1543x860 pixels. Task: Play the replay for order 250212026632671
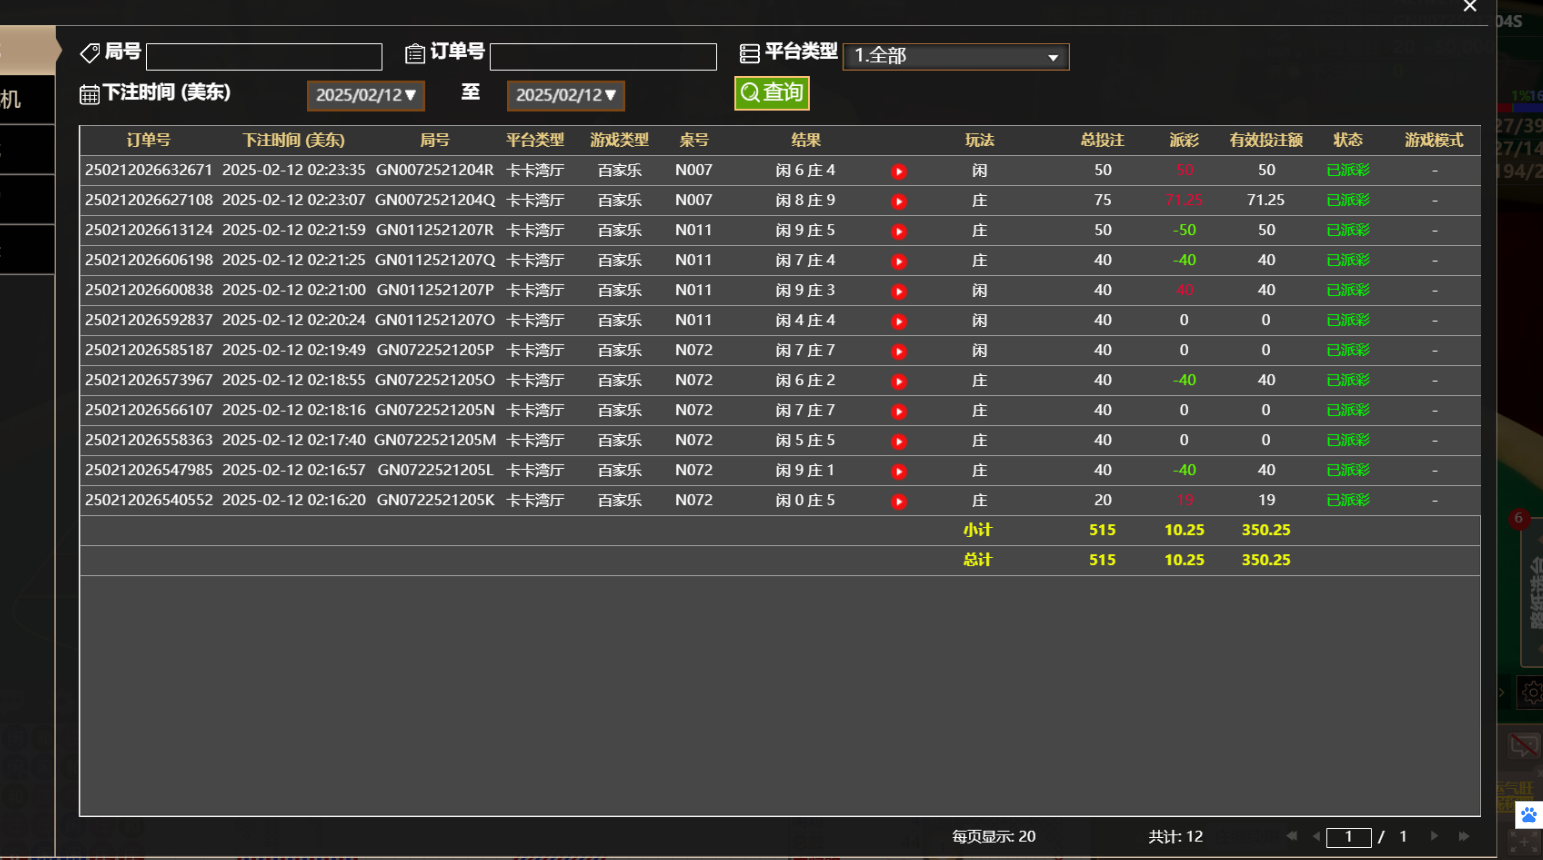click(x=898, y=170)
